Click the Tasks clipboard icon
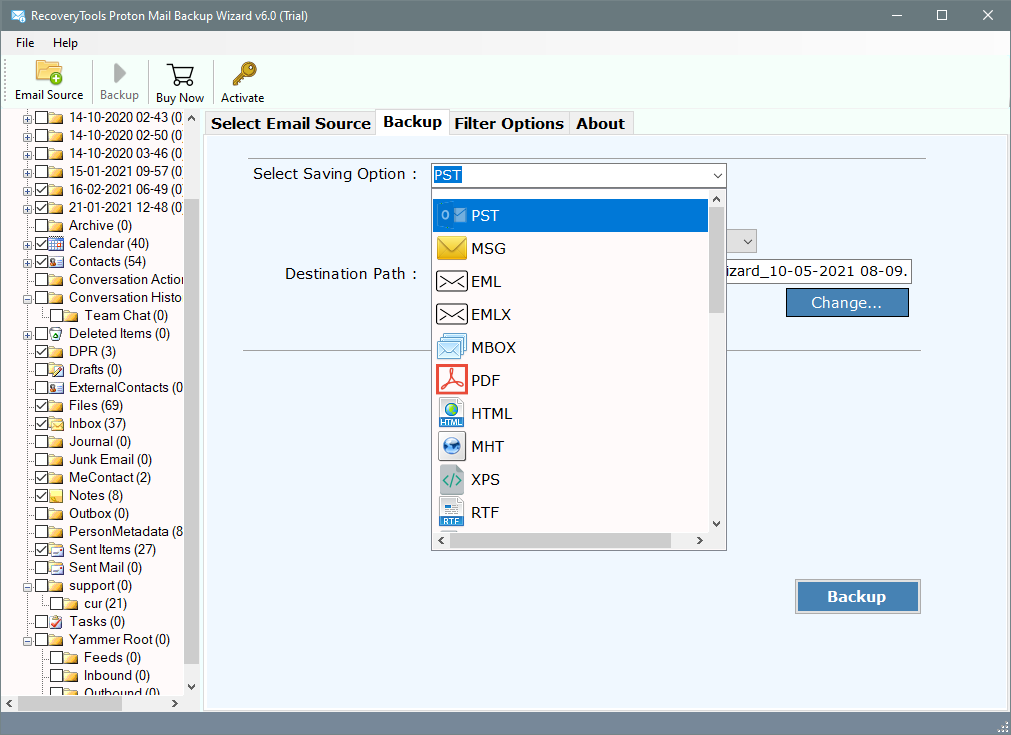1011x735 pixels. (56, 622)
